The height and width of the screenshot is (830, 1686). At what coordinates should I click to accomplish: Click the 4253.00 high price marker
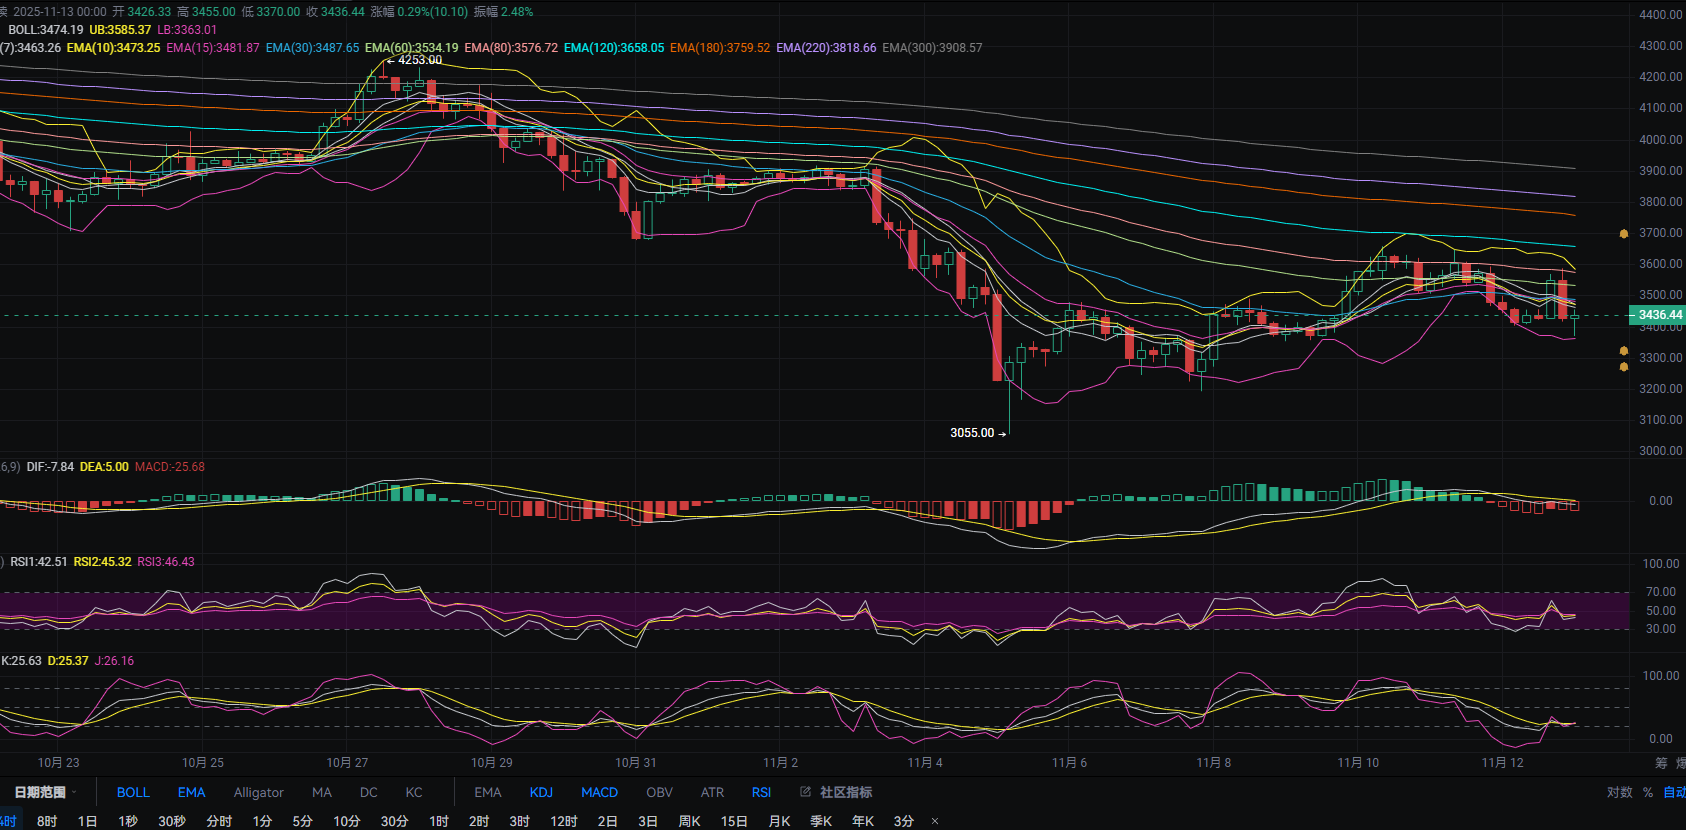[x=419, y=60]
